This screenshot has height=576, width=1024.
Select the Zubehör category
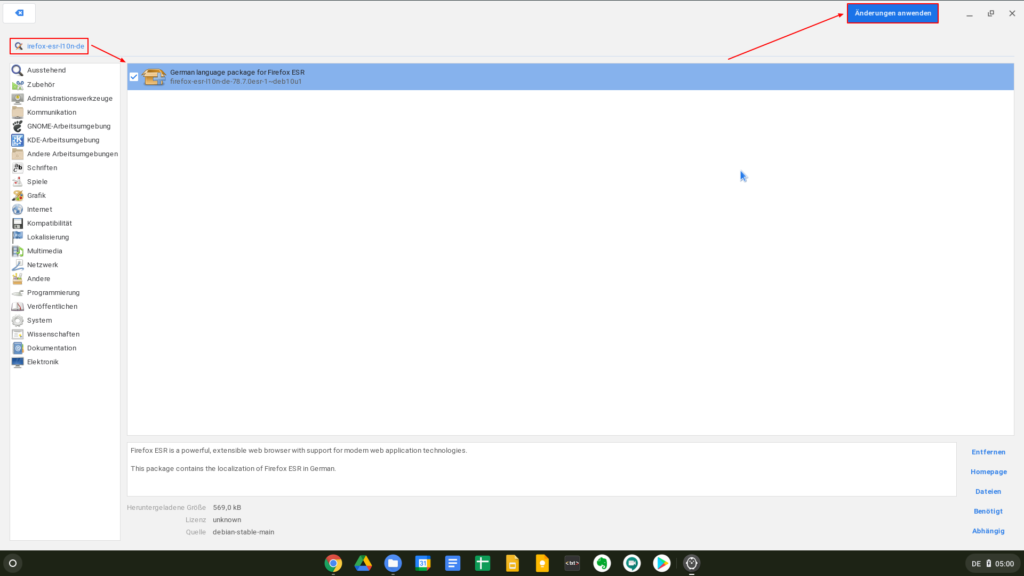40,84
